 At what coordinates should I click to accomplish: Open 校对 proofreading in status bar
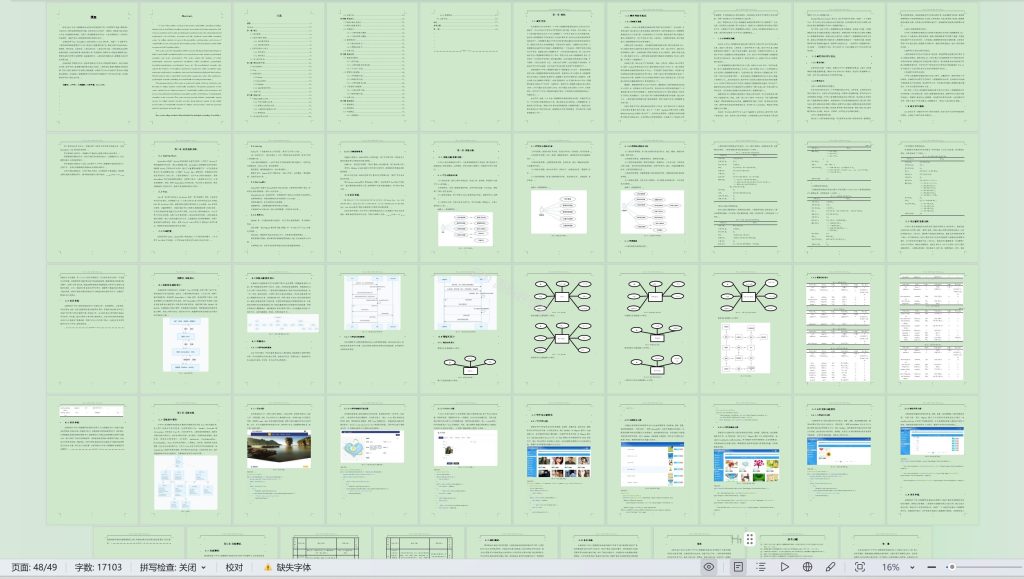pos(234,567)
